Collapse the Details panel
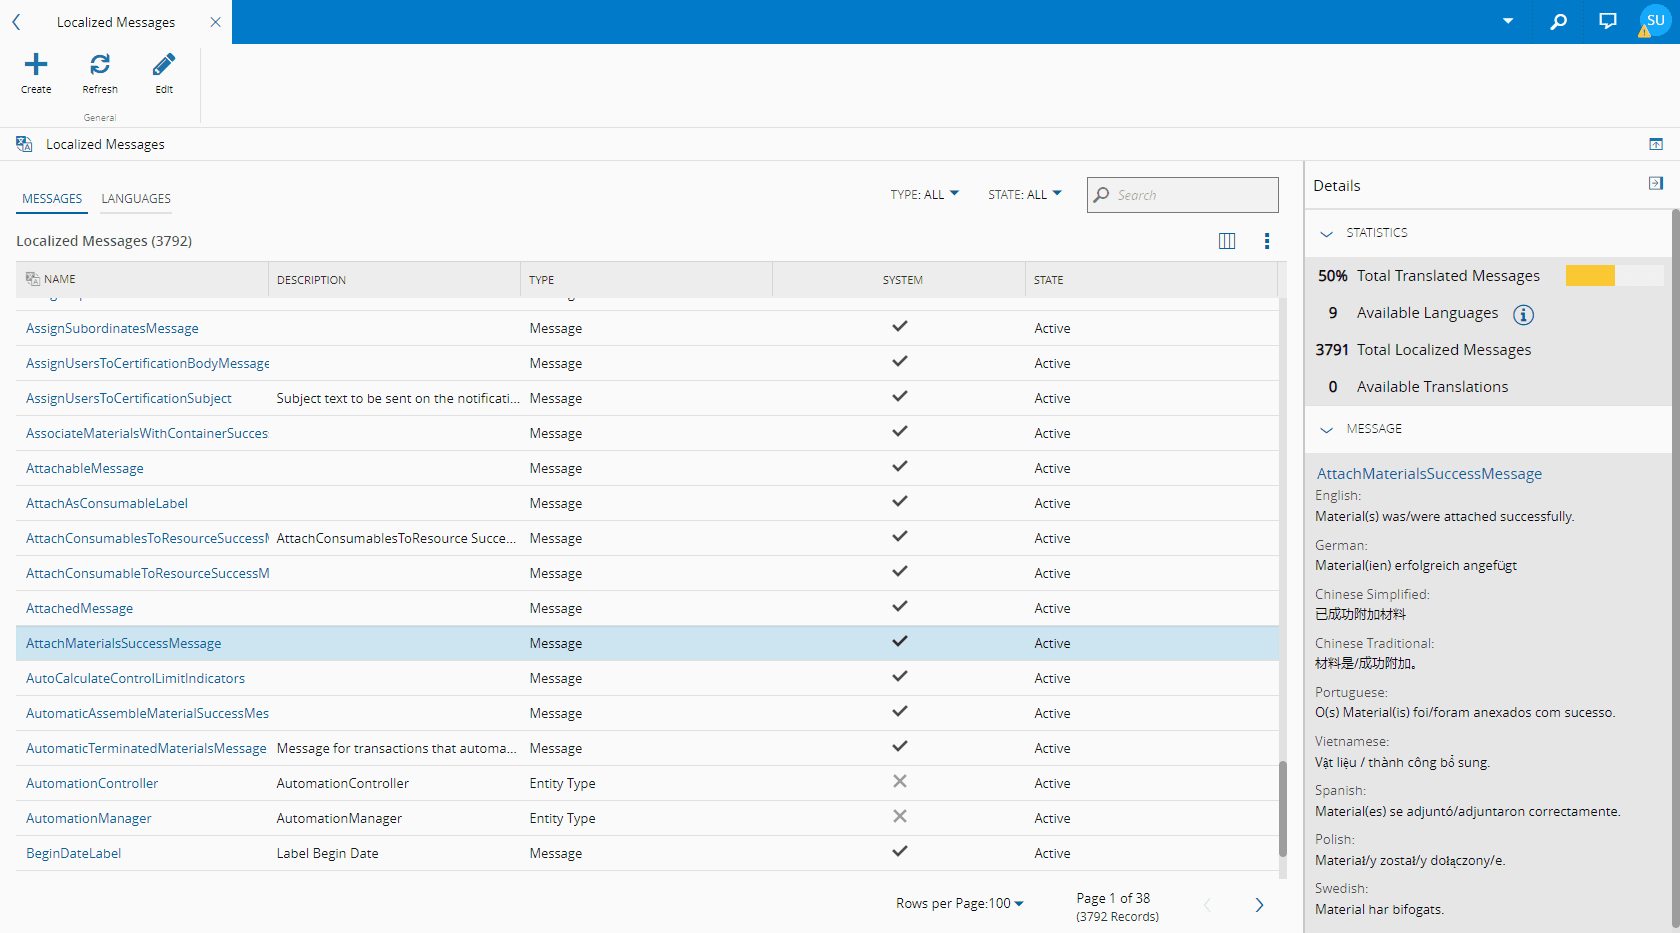The height and width of the screenshot is (933, 1680). pyautogui.click(x=1655, y=184)
